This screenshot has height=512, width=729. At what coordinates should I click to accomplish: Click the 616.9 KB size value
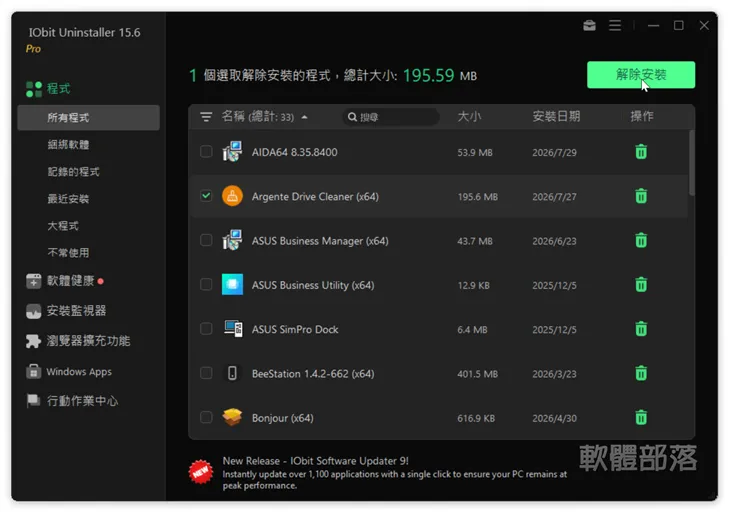click(x=476, y=418)
